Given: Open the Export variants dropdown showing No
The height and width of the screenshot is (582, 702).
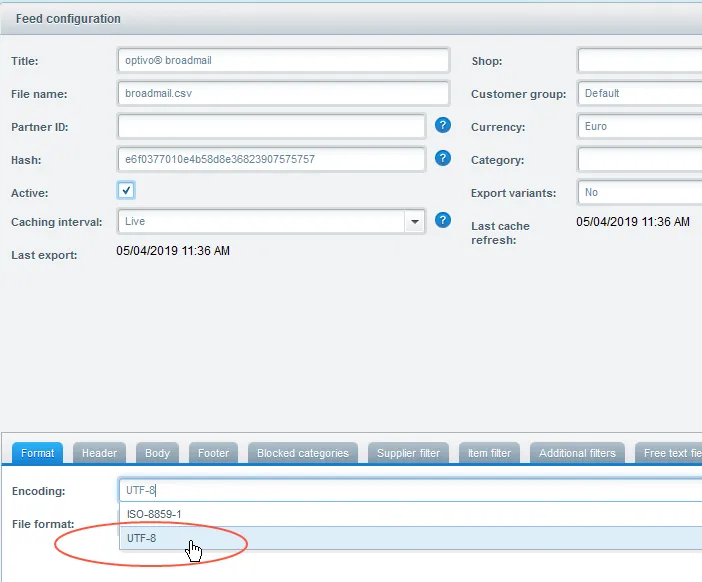Looking at the screenshot, I should click(639, 193).
